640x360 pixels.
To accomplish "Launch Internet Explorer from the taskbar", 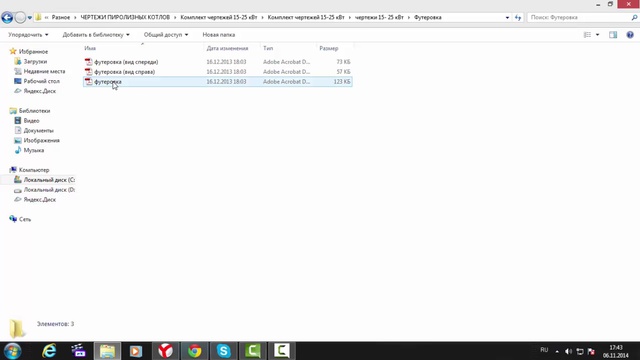I will [x=49, y=351].
